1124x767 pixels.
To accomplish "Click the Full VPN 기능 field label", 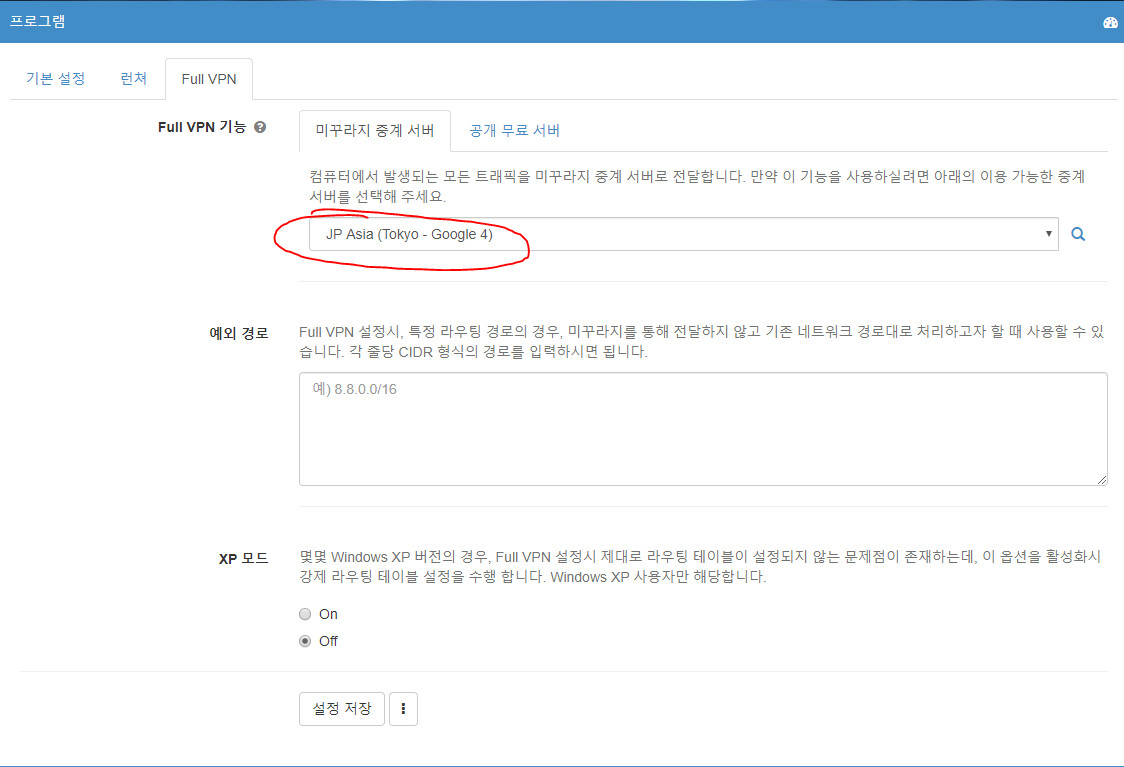I will 201,128.
